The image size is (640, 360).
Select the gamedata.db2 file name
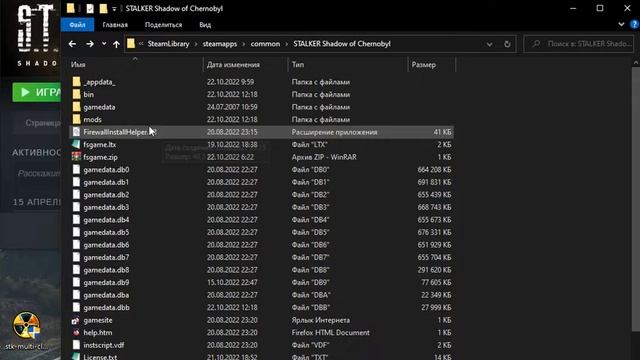[106, 195]
